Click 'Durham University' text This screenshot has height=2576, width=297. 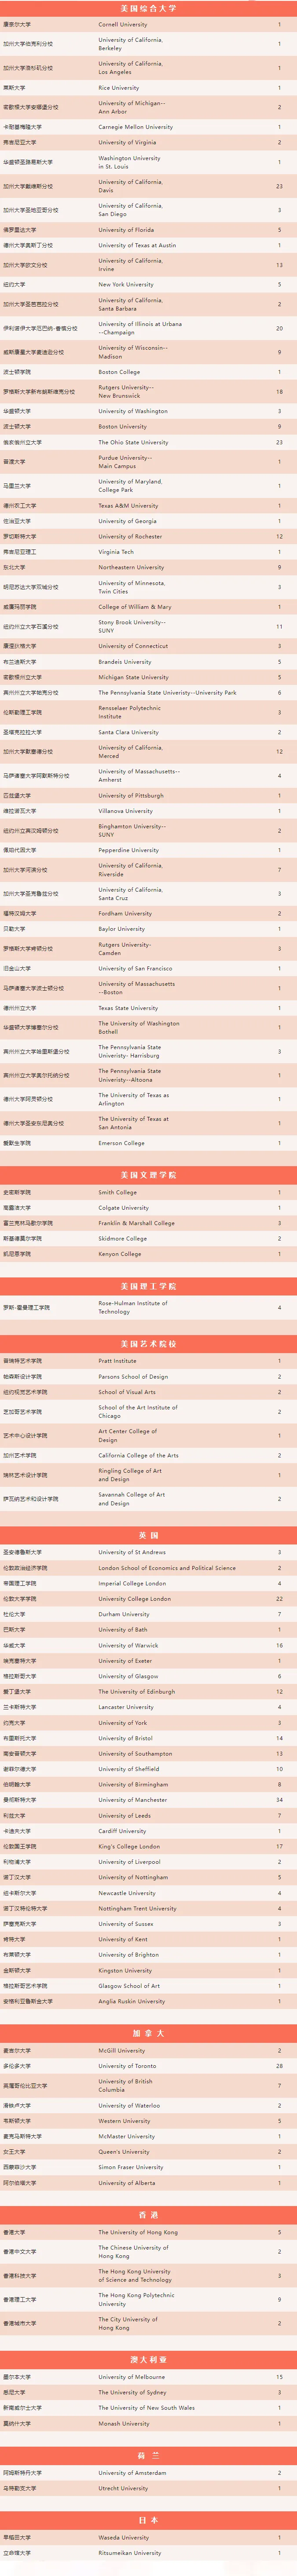124,1614
